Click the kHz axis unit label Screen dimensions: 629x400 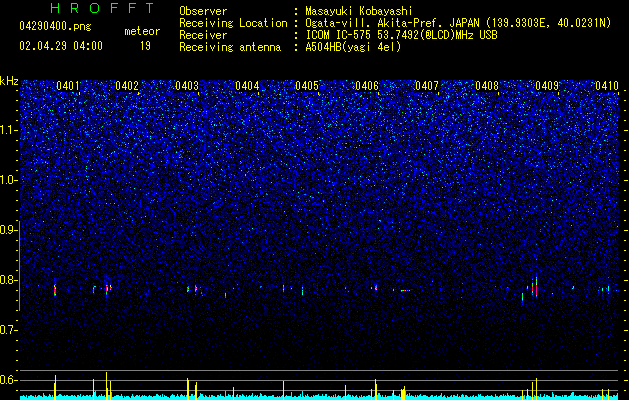[9, 81]
